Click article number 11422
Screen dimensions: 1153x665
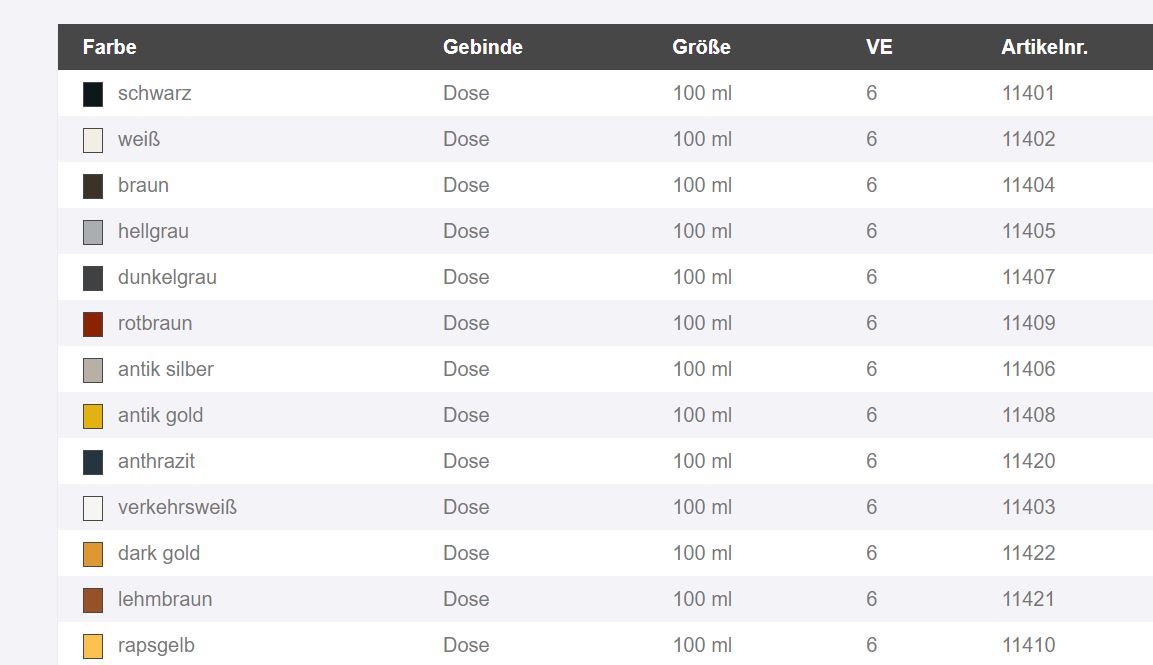pyautogui.click(x=1028, y=552)
